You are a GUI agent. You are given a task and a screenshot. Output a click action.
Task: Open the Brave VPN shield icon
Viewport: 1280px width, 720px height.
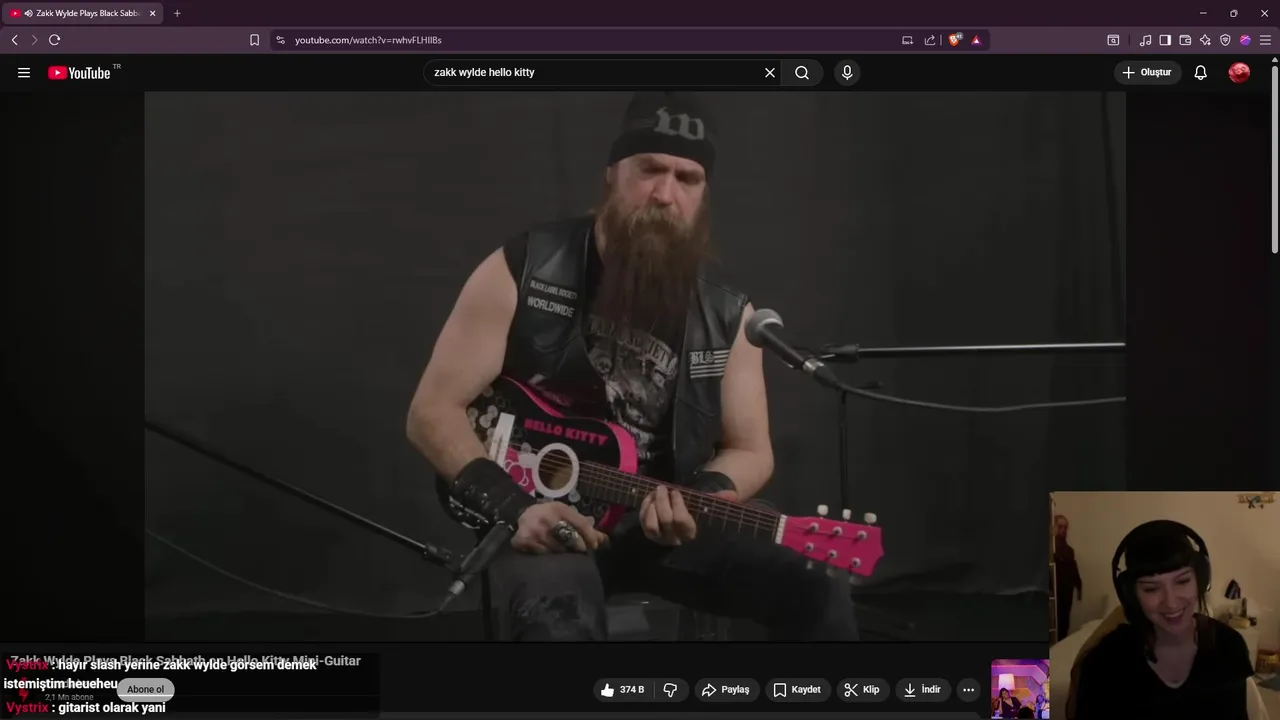click(x=1225, y=40)
